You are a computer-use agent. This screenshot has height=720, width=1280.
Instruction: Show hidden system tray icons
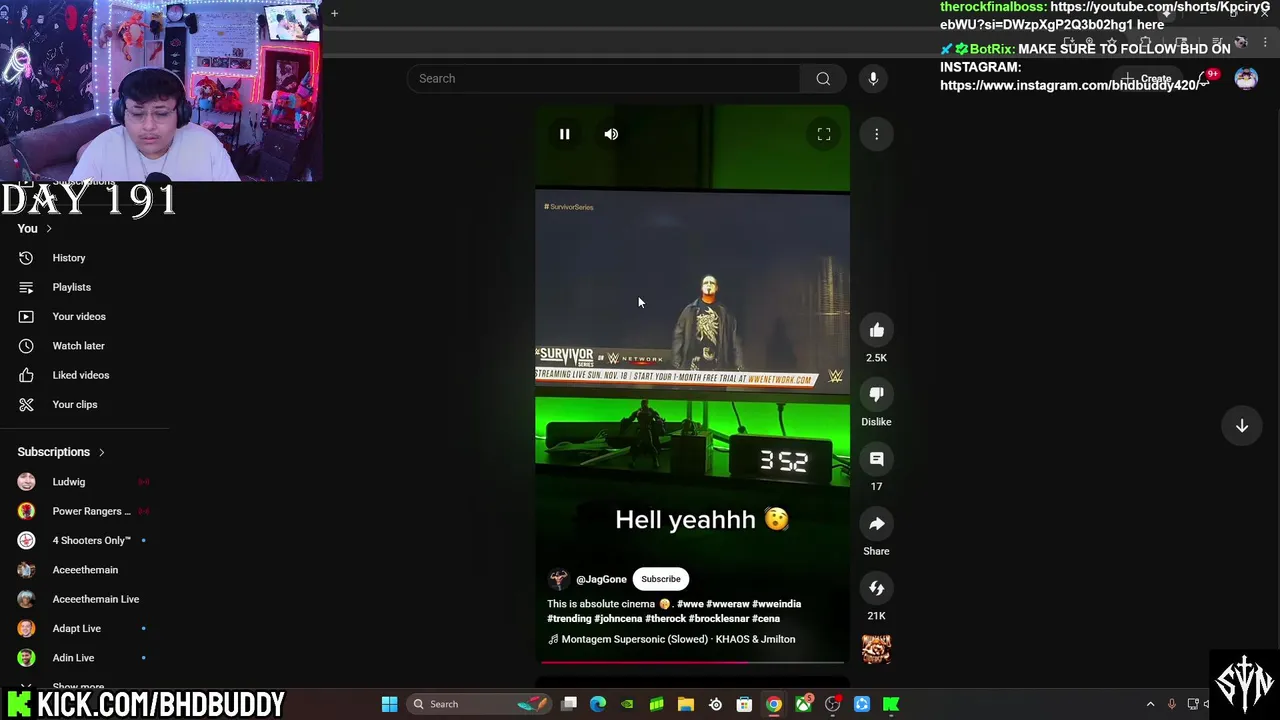point(1150,704)
